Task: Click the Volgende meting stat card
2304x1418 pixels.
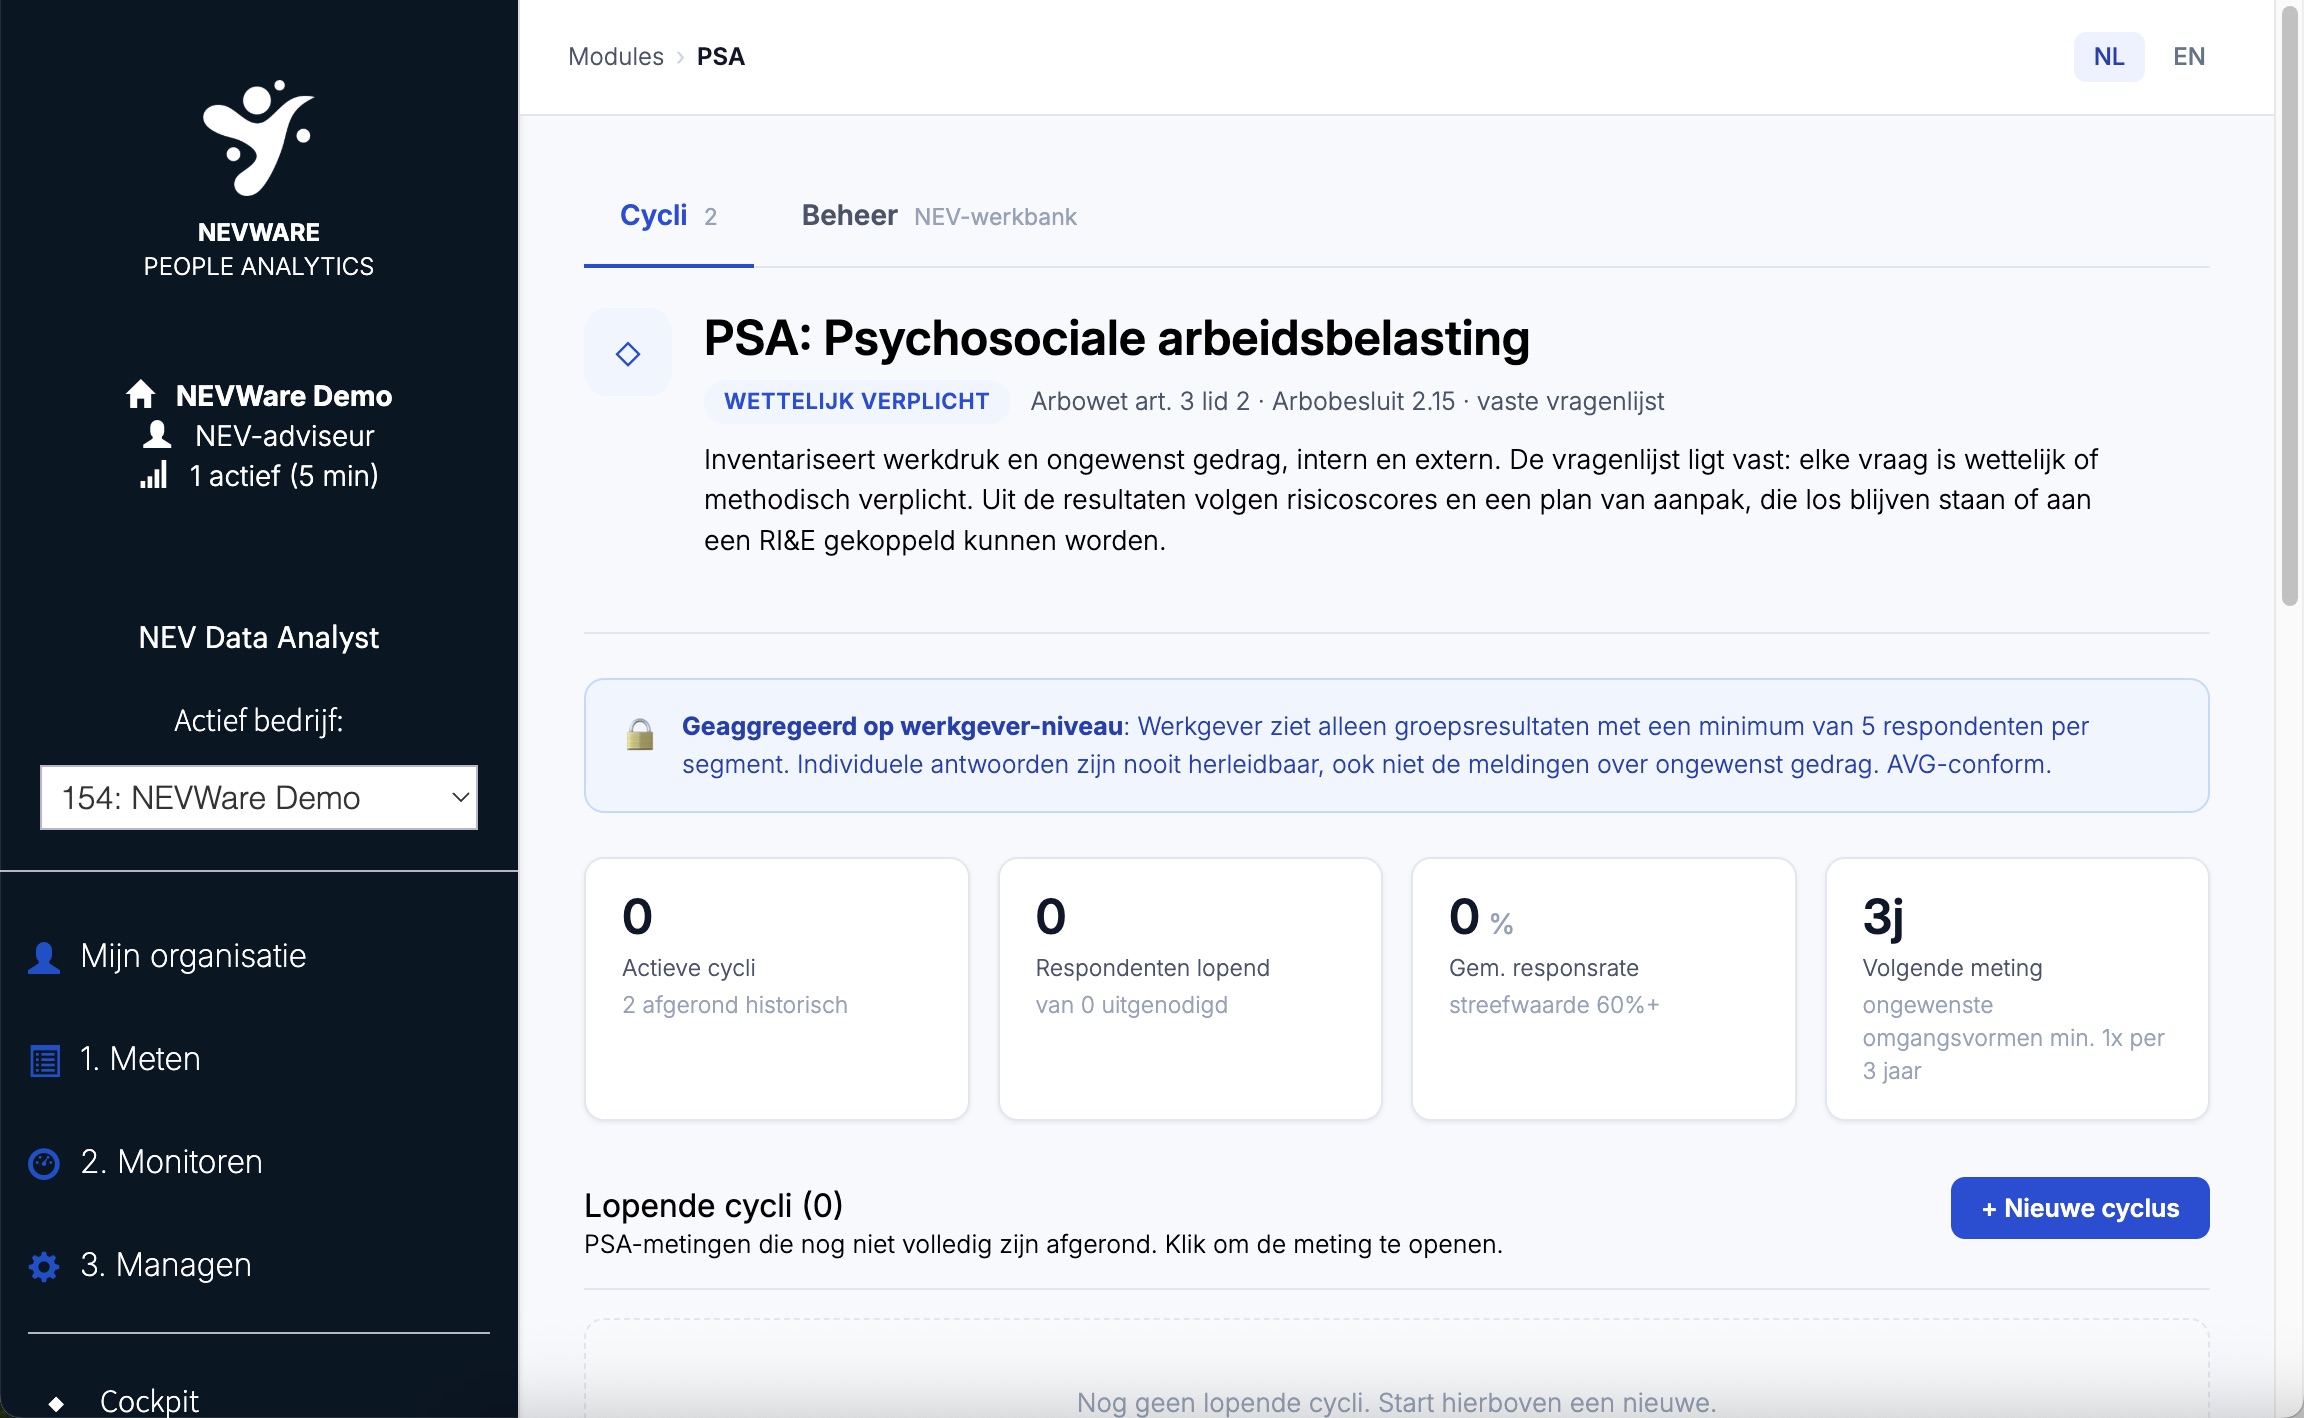Action: [x=2017, y=988]
